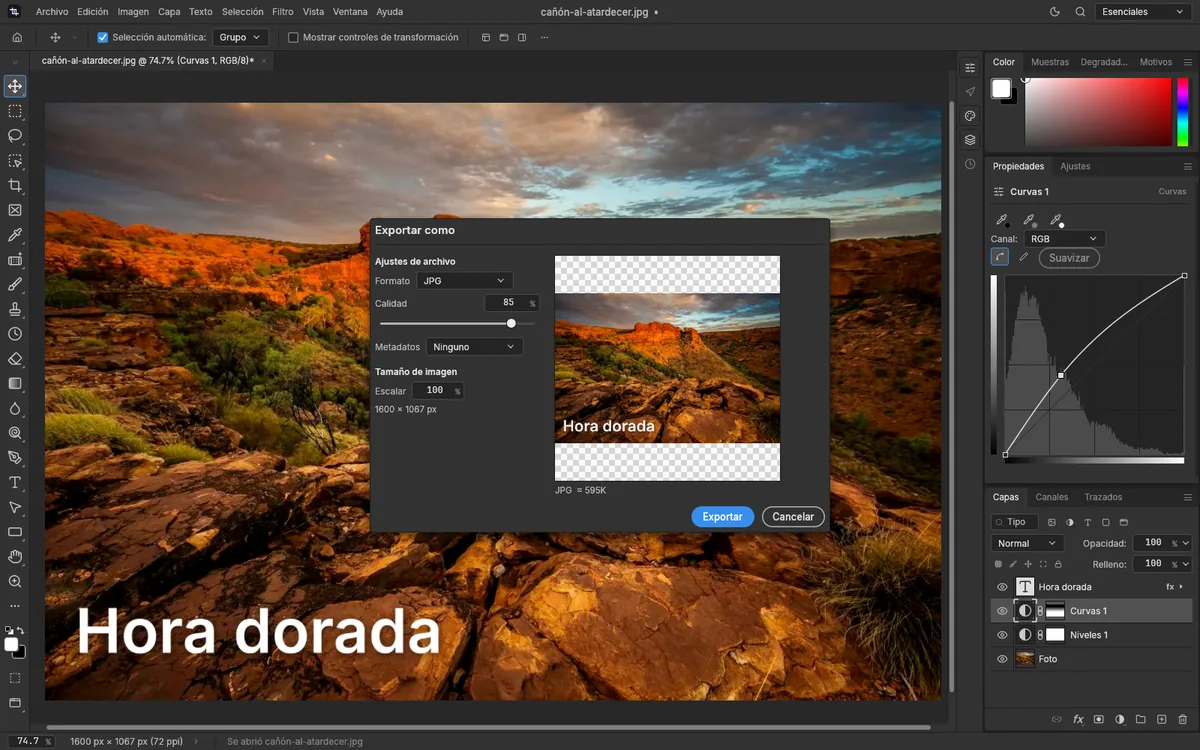Click the foreground white color swatch in Color panel

click(x=1001, y=89)
